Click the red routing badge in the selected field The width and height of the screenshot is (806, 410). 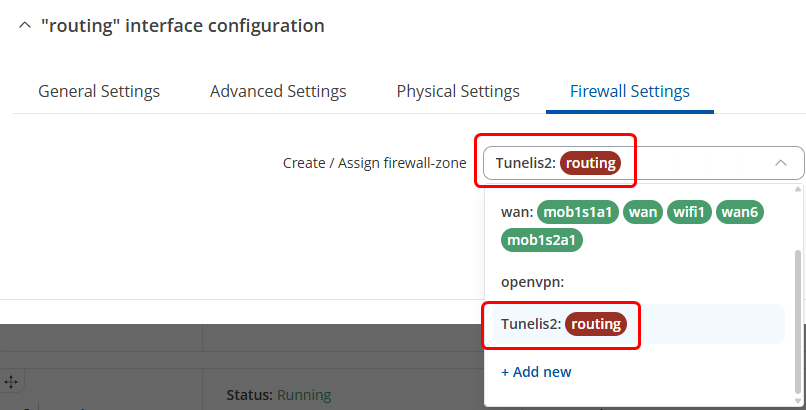[590, 163]
